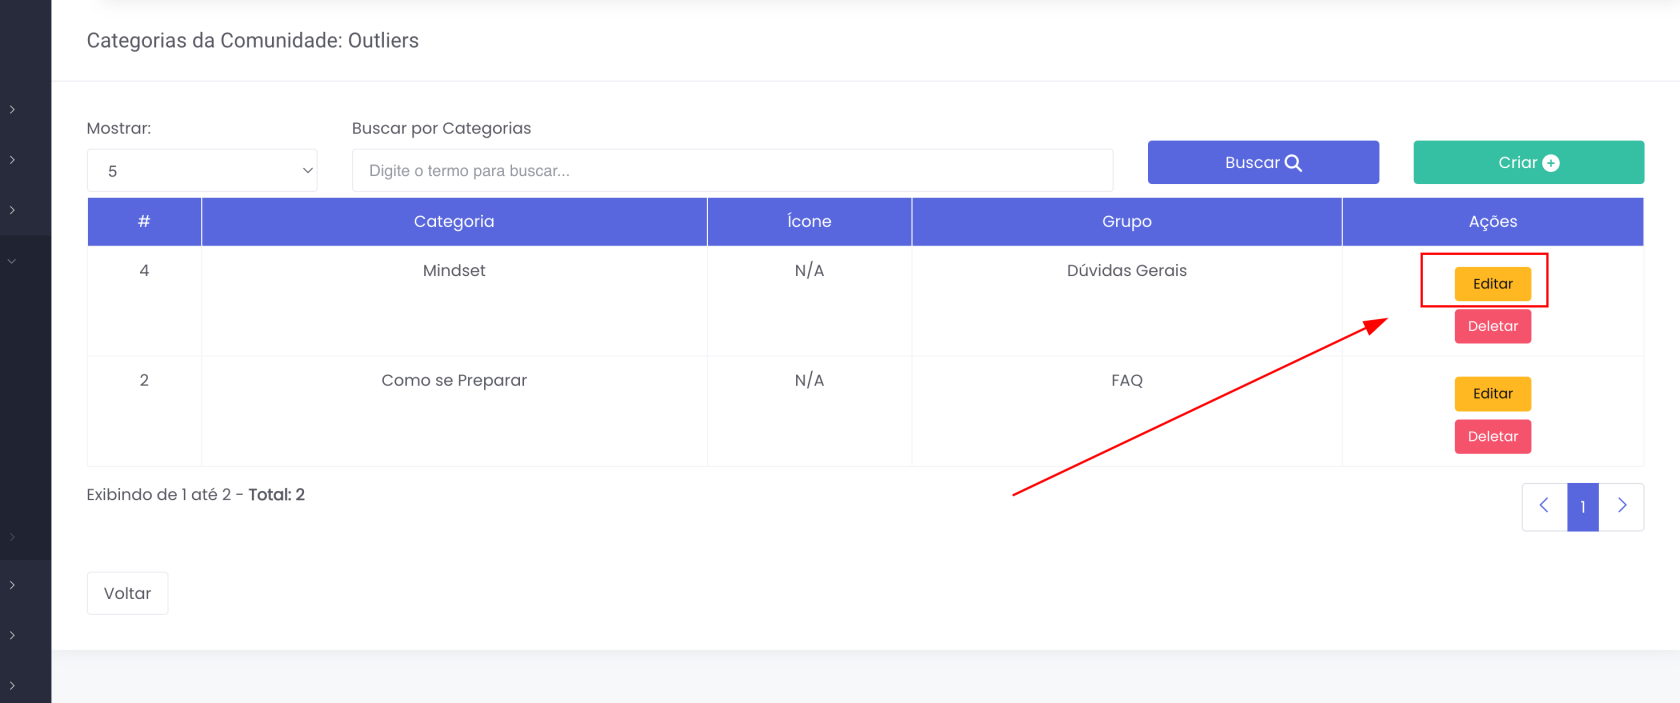The height and width of the screenshot is (703, 1680).
Task: Focus the Buscar por Categorias search field
Action: pyautogui.click(x=732, y=171)
